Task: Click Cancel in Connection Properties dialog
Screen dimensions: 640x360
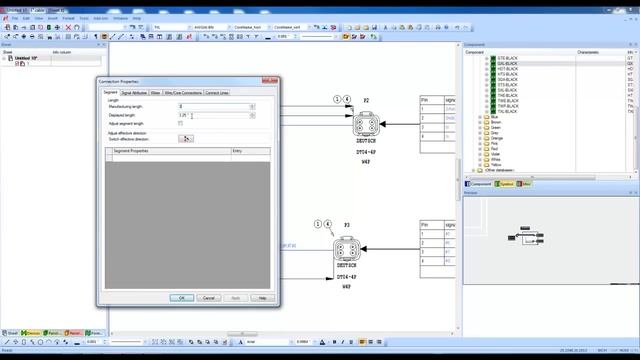Action: pos(209,298)
